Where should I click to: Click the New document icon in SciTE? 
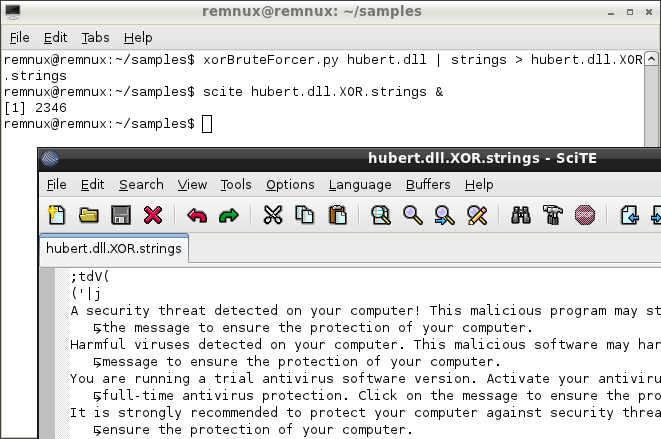tap(56, 215)
